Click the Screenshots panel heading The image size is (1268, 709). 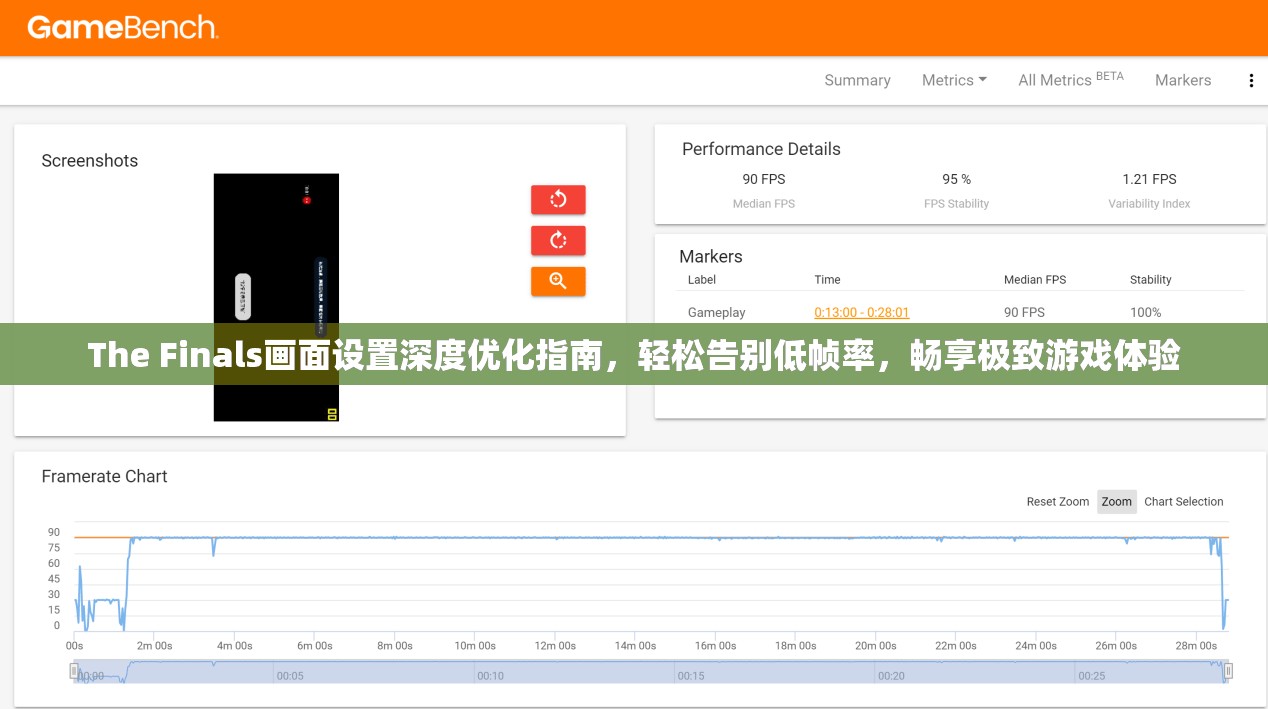pyautogui.click(x=90, y=161)
